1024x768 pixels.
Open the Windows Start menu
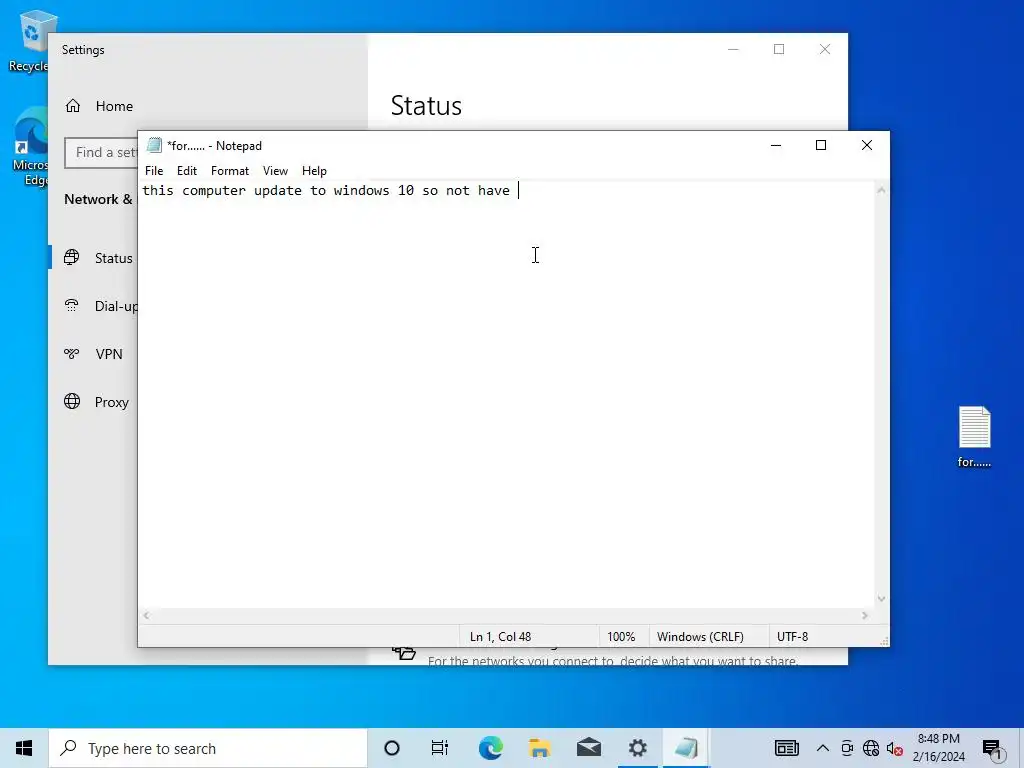24,748
